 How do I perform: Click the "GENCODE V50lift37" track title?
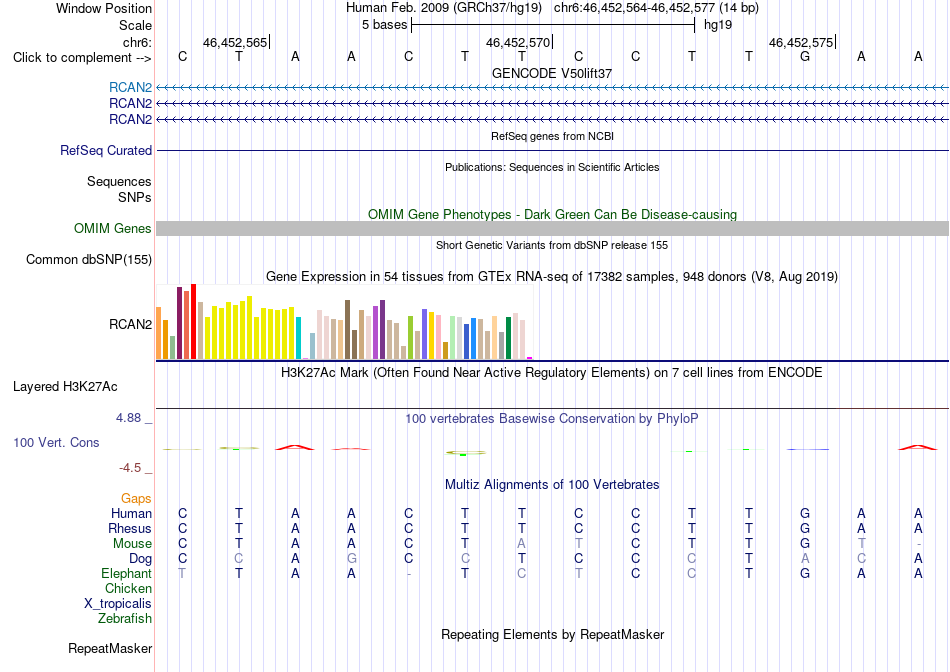tap(552, 73)
